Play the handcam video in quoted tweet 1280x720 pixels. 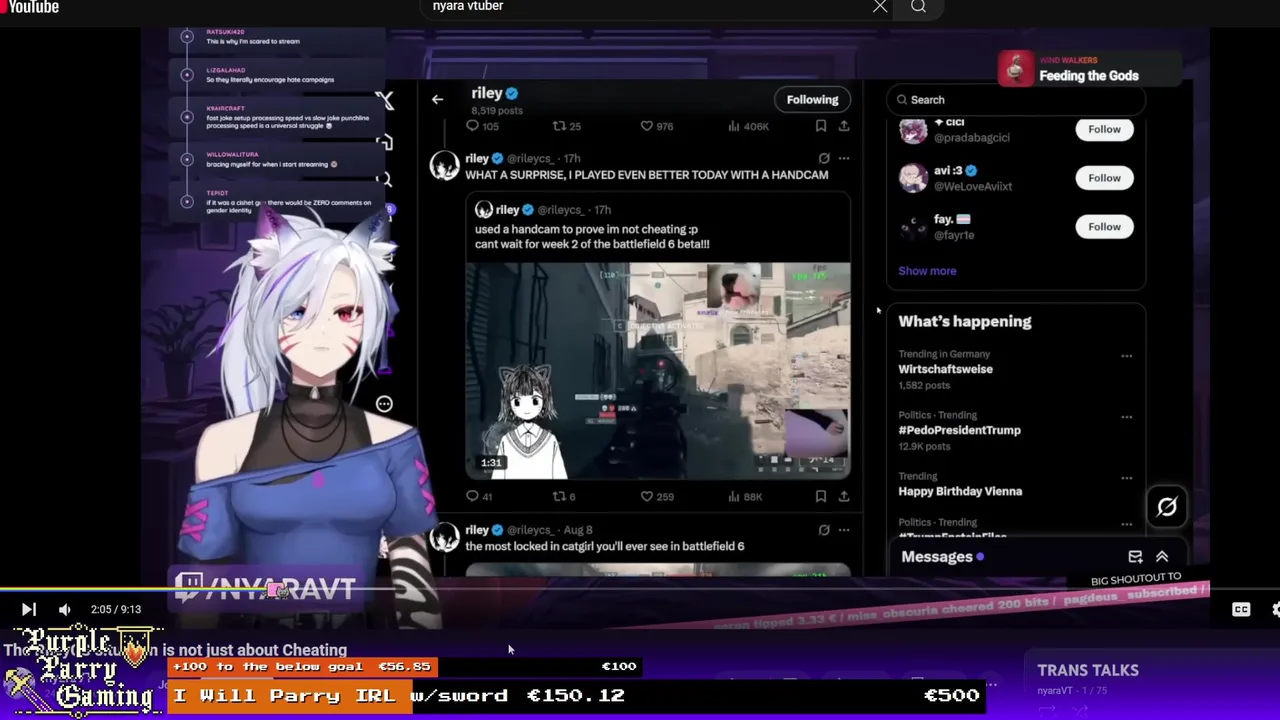pos(658,371)
